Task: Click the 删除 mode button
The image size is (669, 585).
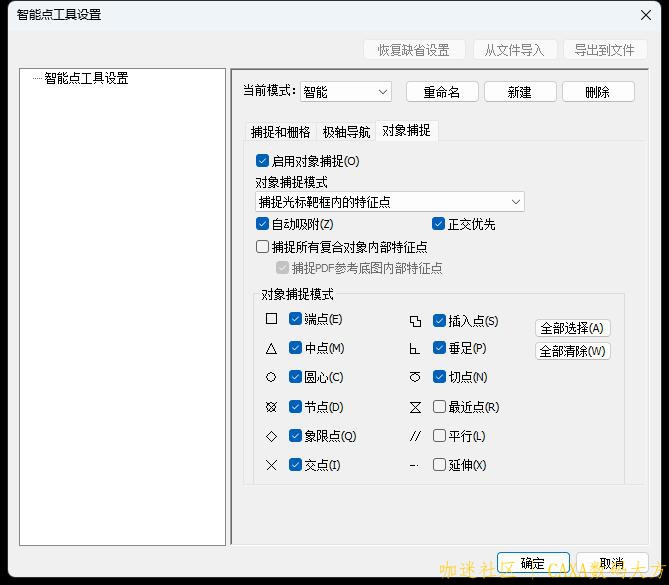Action: click(598, 92)
